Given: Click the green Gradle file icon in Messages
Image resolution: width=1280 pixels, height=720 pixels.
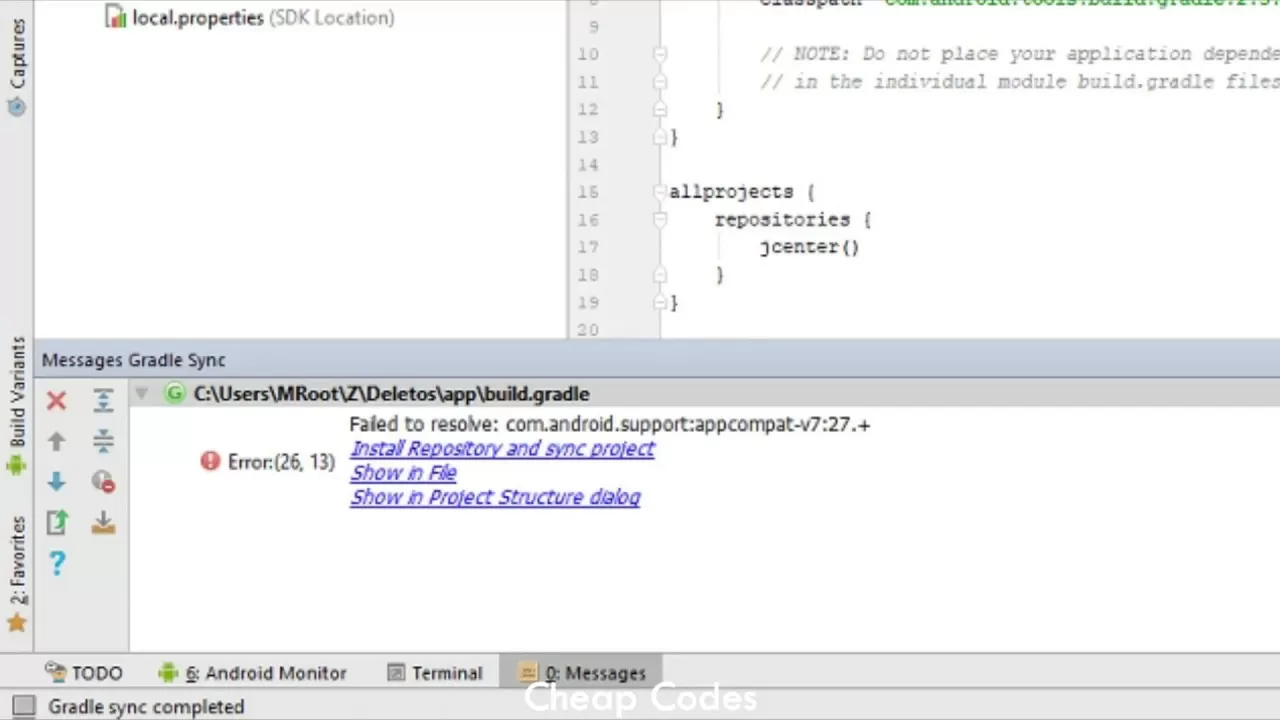Looking at the screenshot, I should 175,393.
